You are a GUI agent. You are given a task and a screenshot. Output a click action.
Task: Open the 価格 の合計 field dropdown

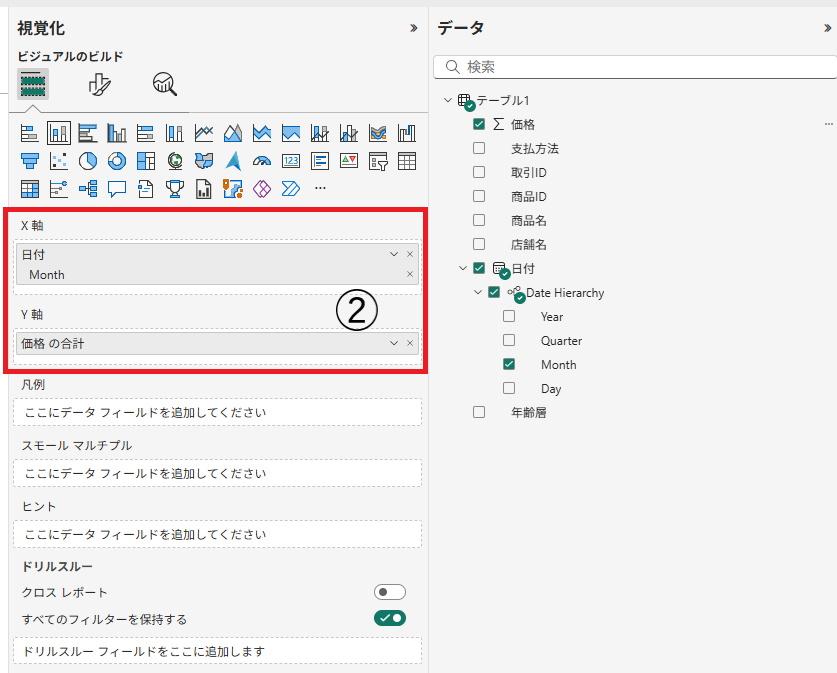click(394, 343)
